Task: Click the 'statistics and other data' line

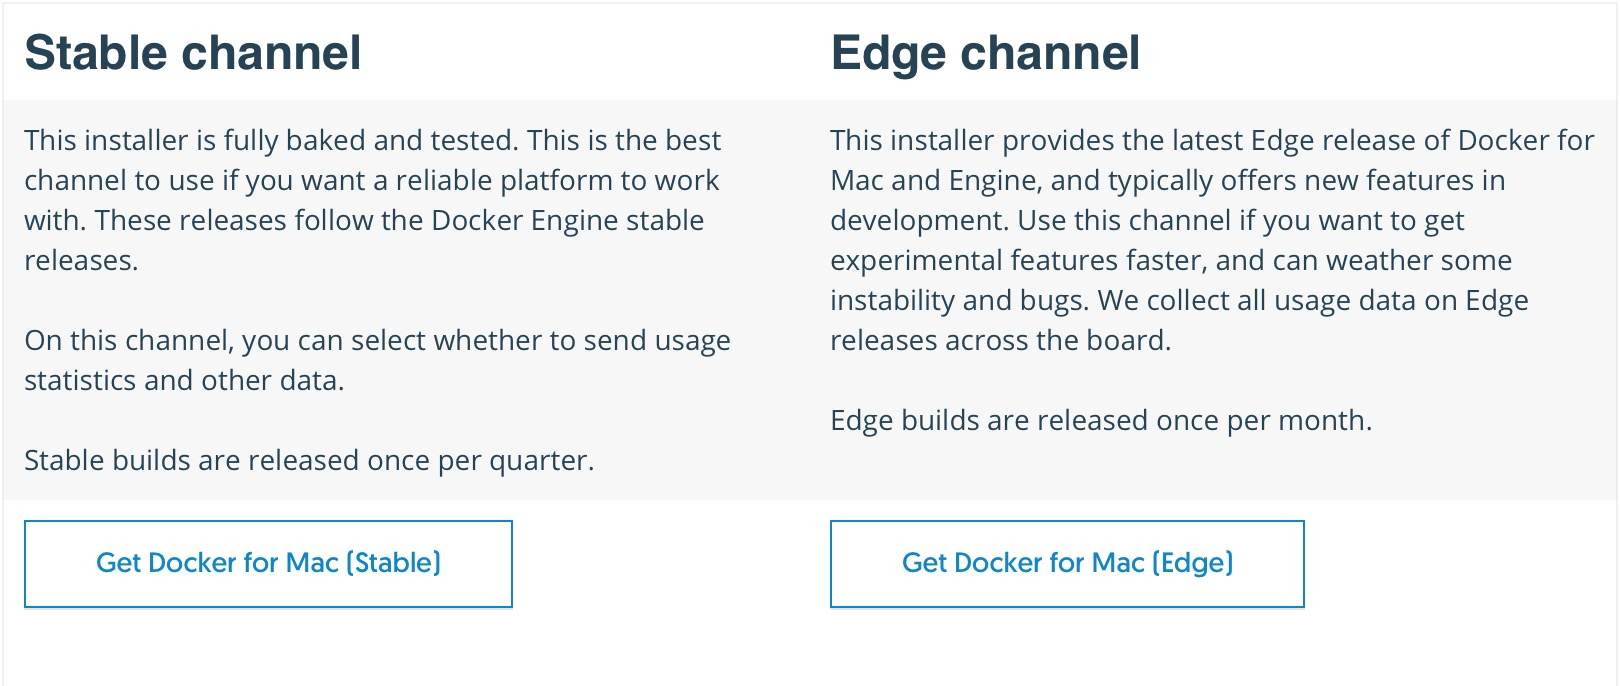Action: (x=184, y=381)
